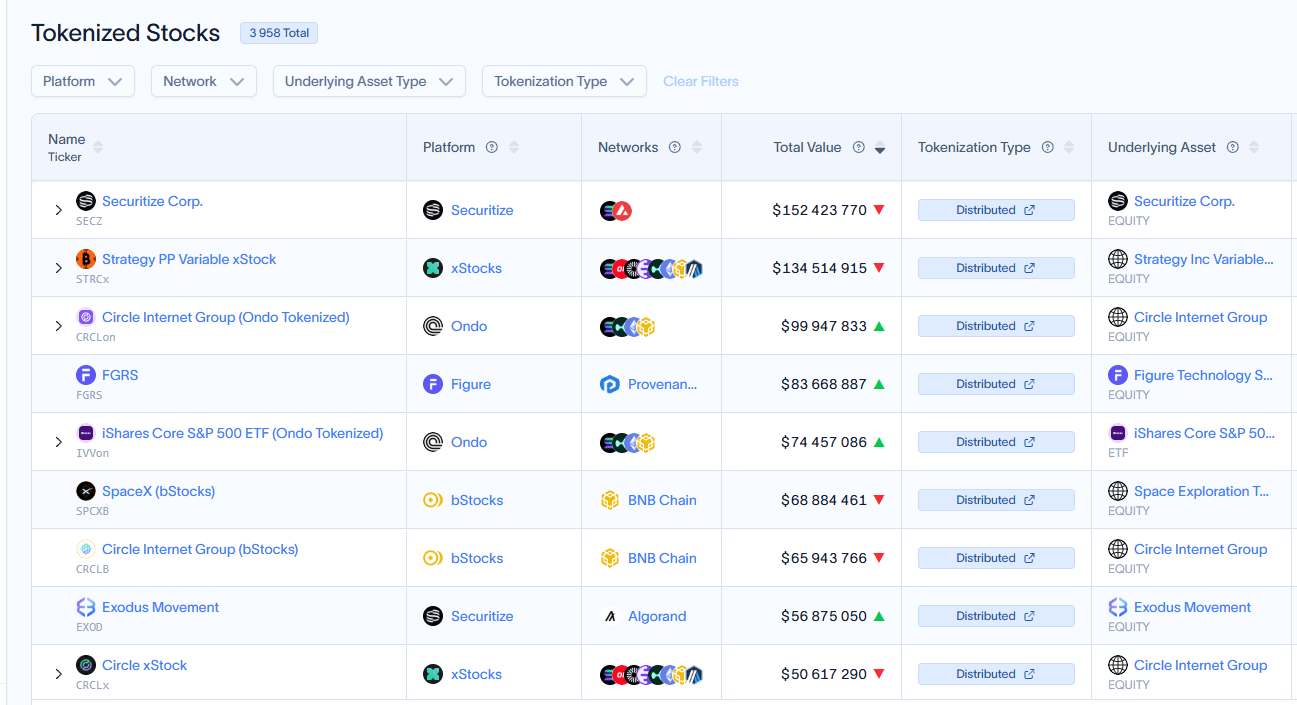Click the SpaceX (bStocks) logo icon

(86, 491)
